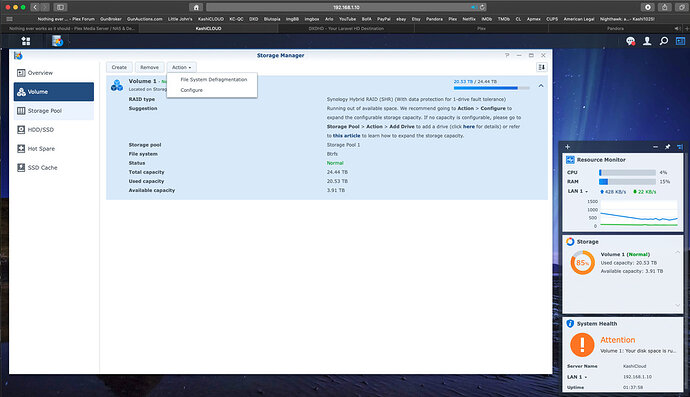The height and width of the screenshot is (397, 690).
Task: Toggle the DSM widgets panel icon
Action: coord(680,41)
